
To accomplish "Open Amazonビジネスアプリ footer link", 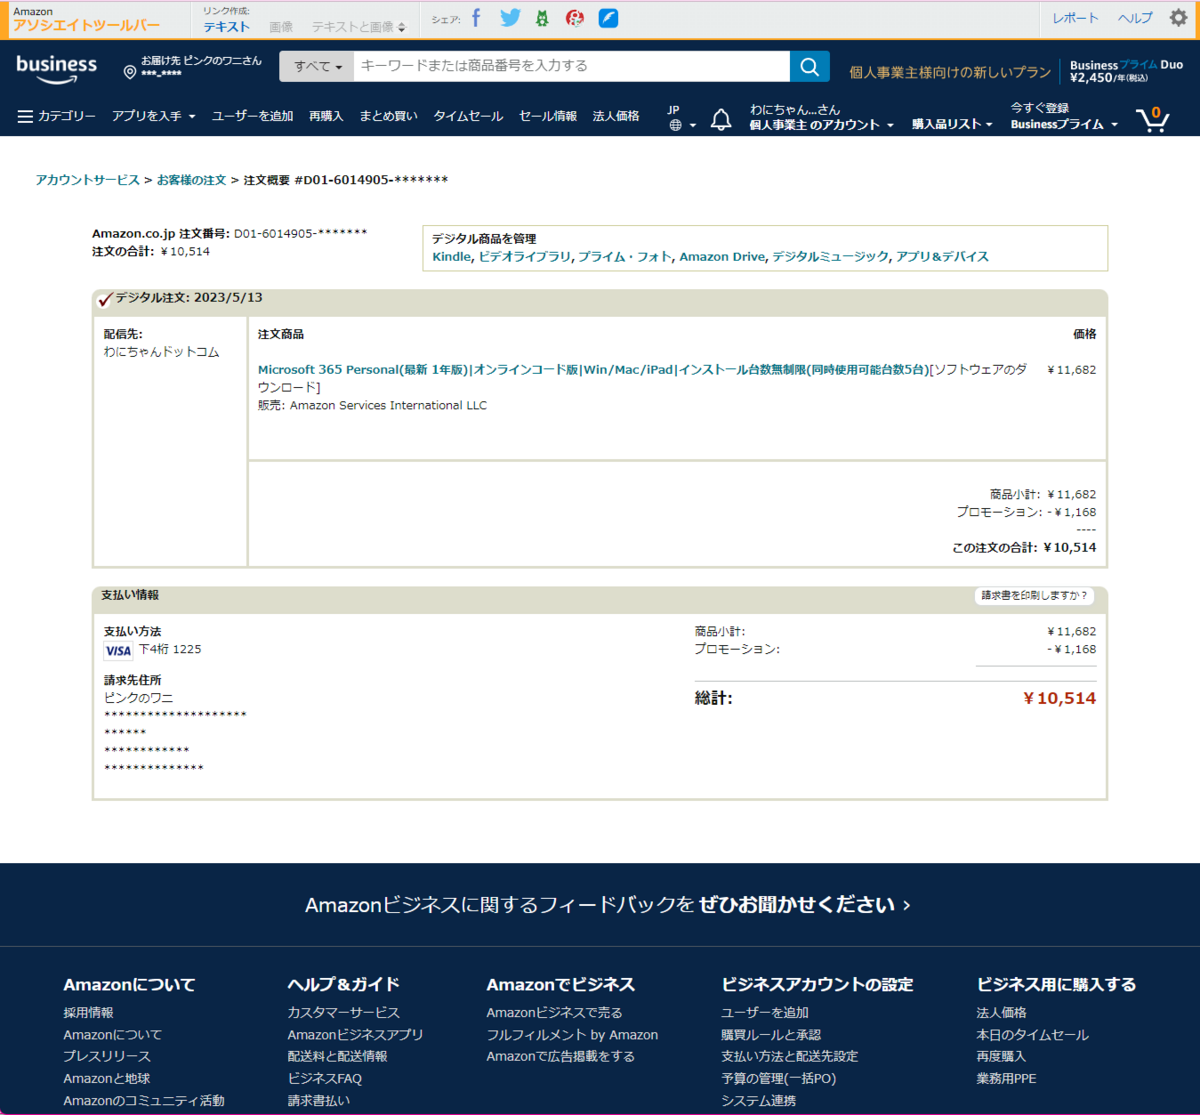I will [x=355, y=1035].
